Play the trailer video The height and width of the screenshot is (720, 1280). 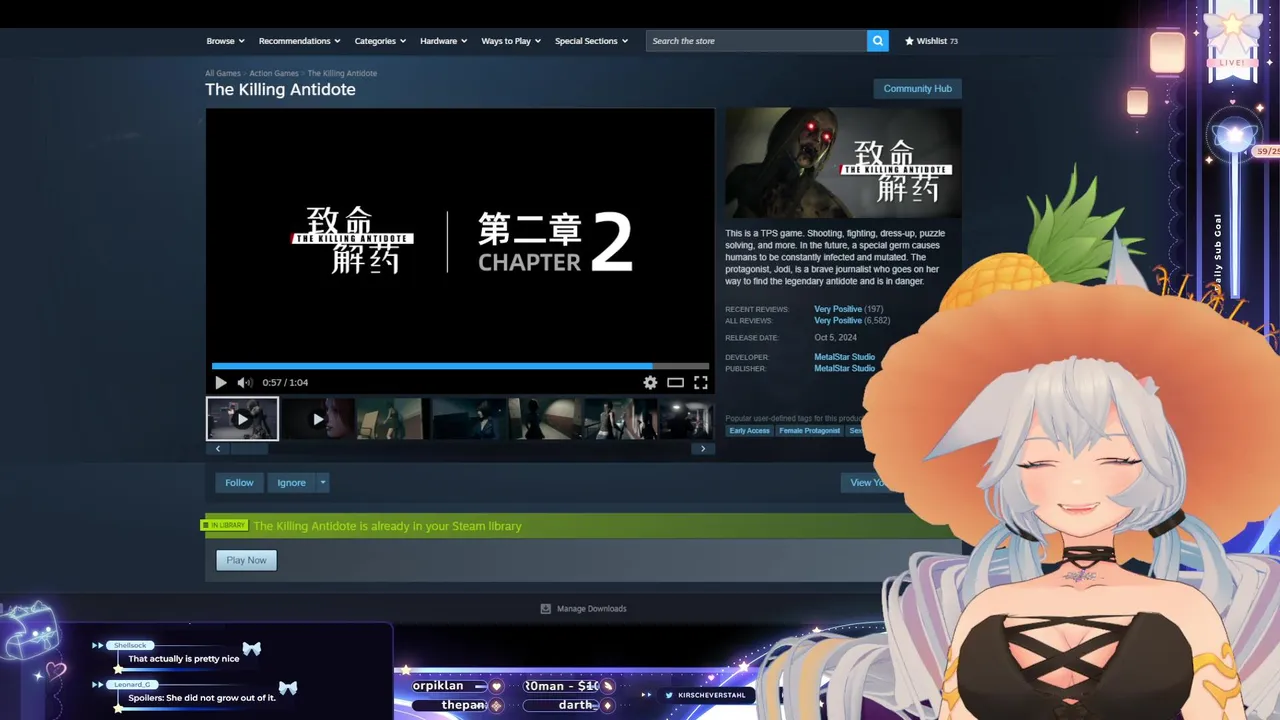pos(221,382)
